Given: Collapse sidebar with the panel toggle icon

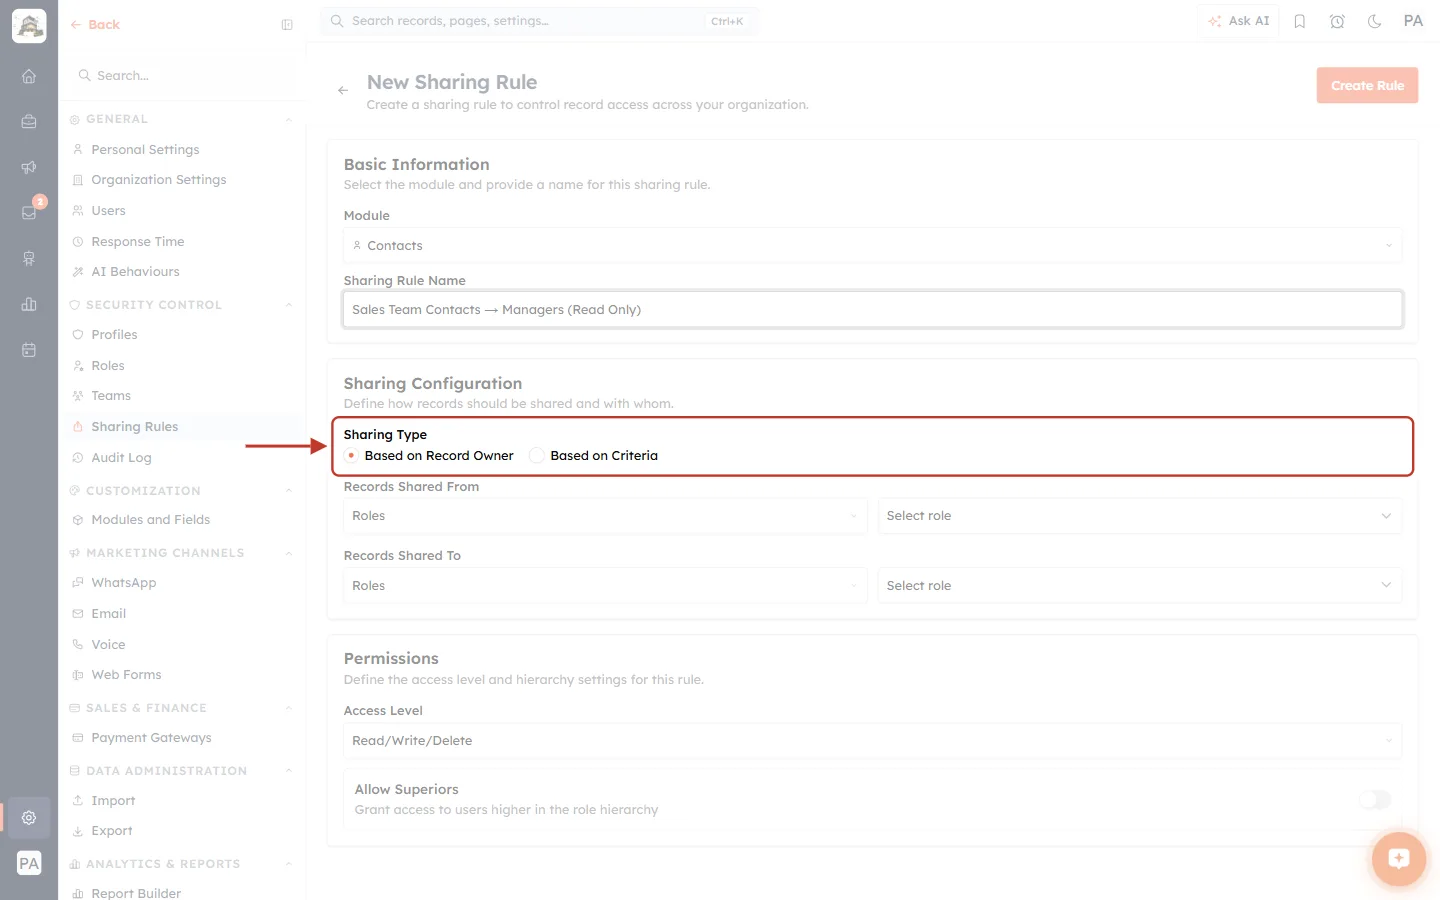Looking at the screenshot, I should [x=287, y=25].
